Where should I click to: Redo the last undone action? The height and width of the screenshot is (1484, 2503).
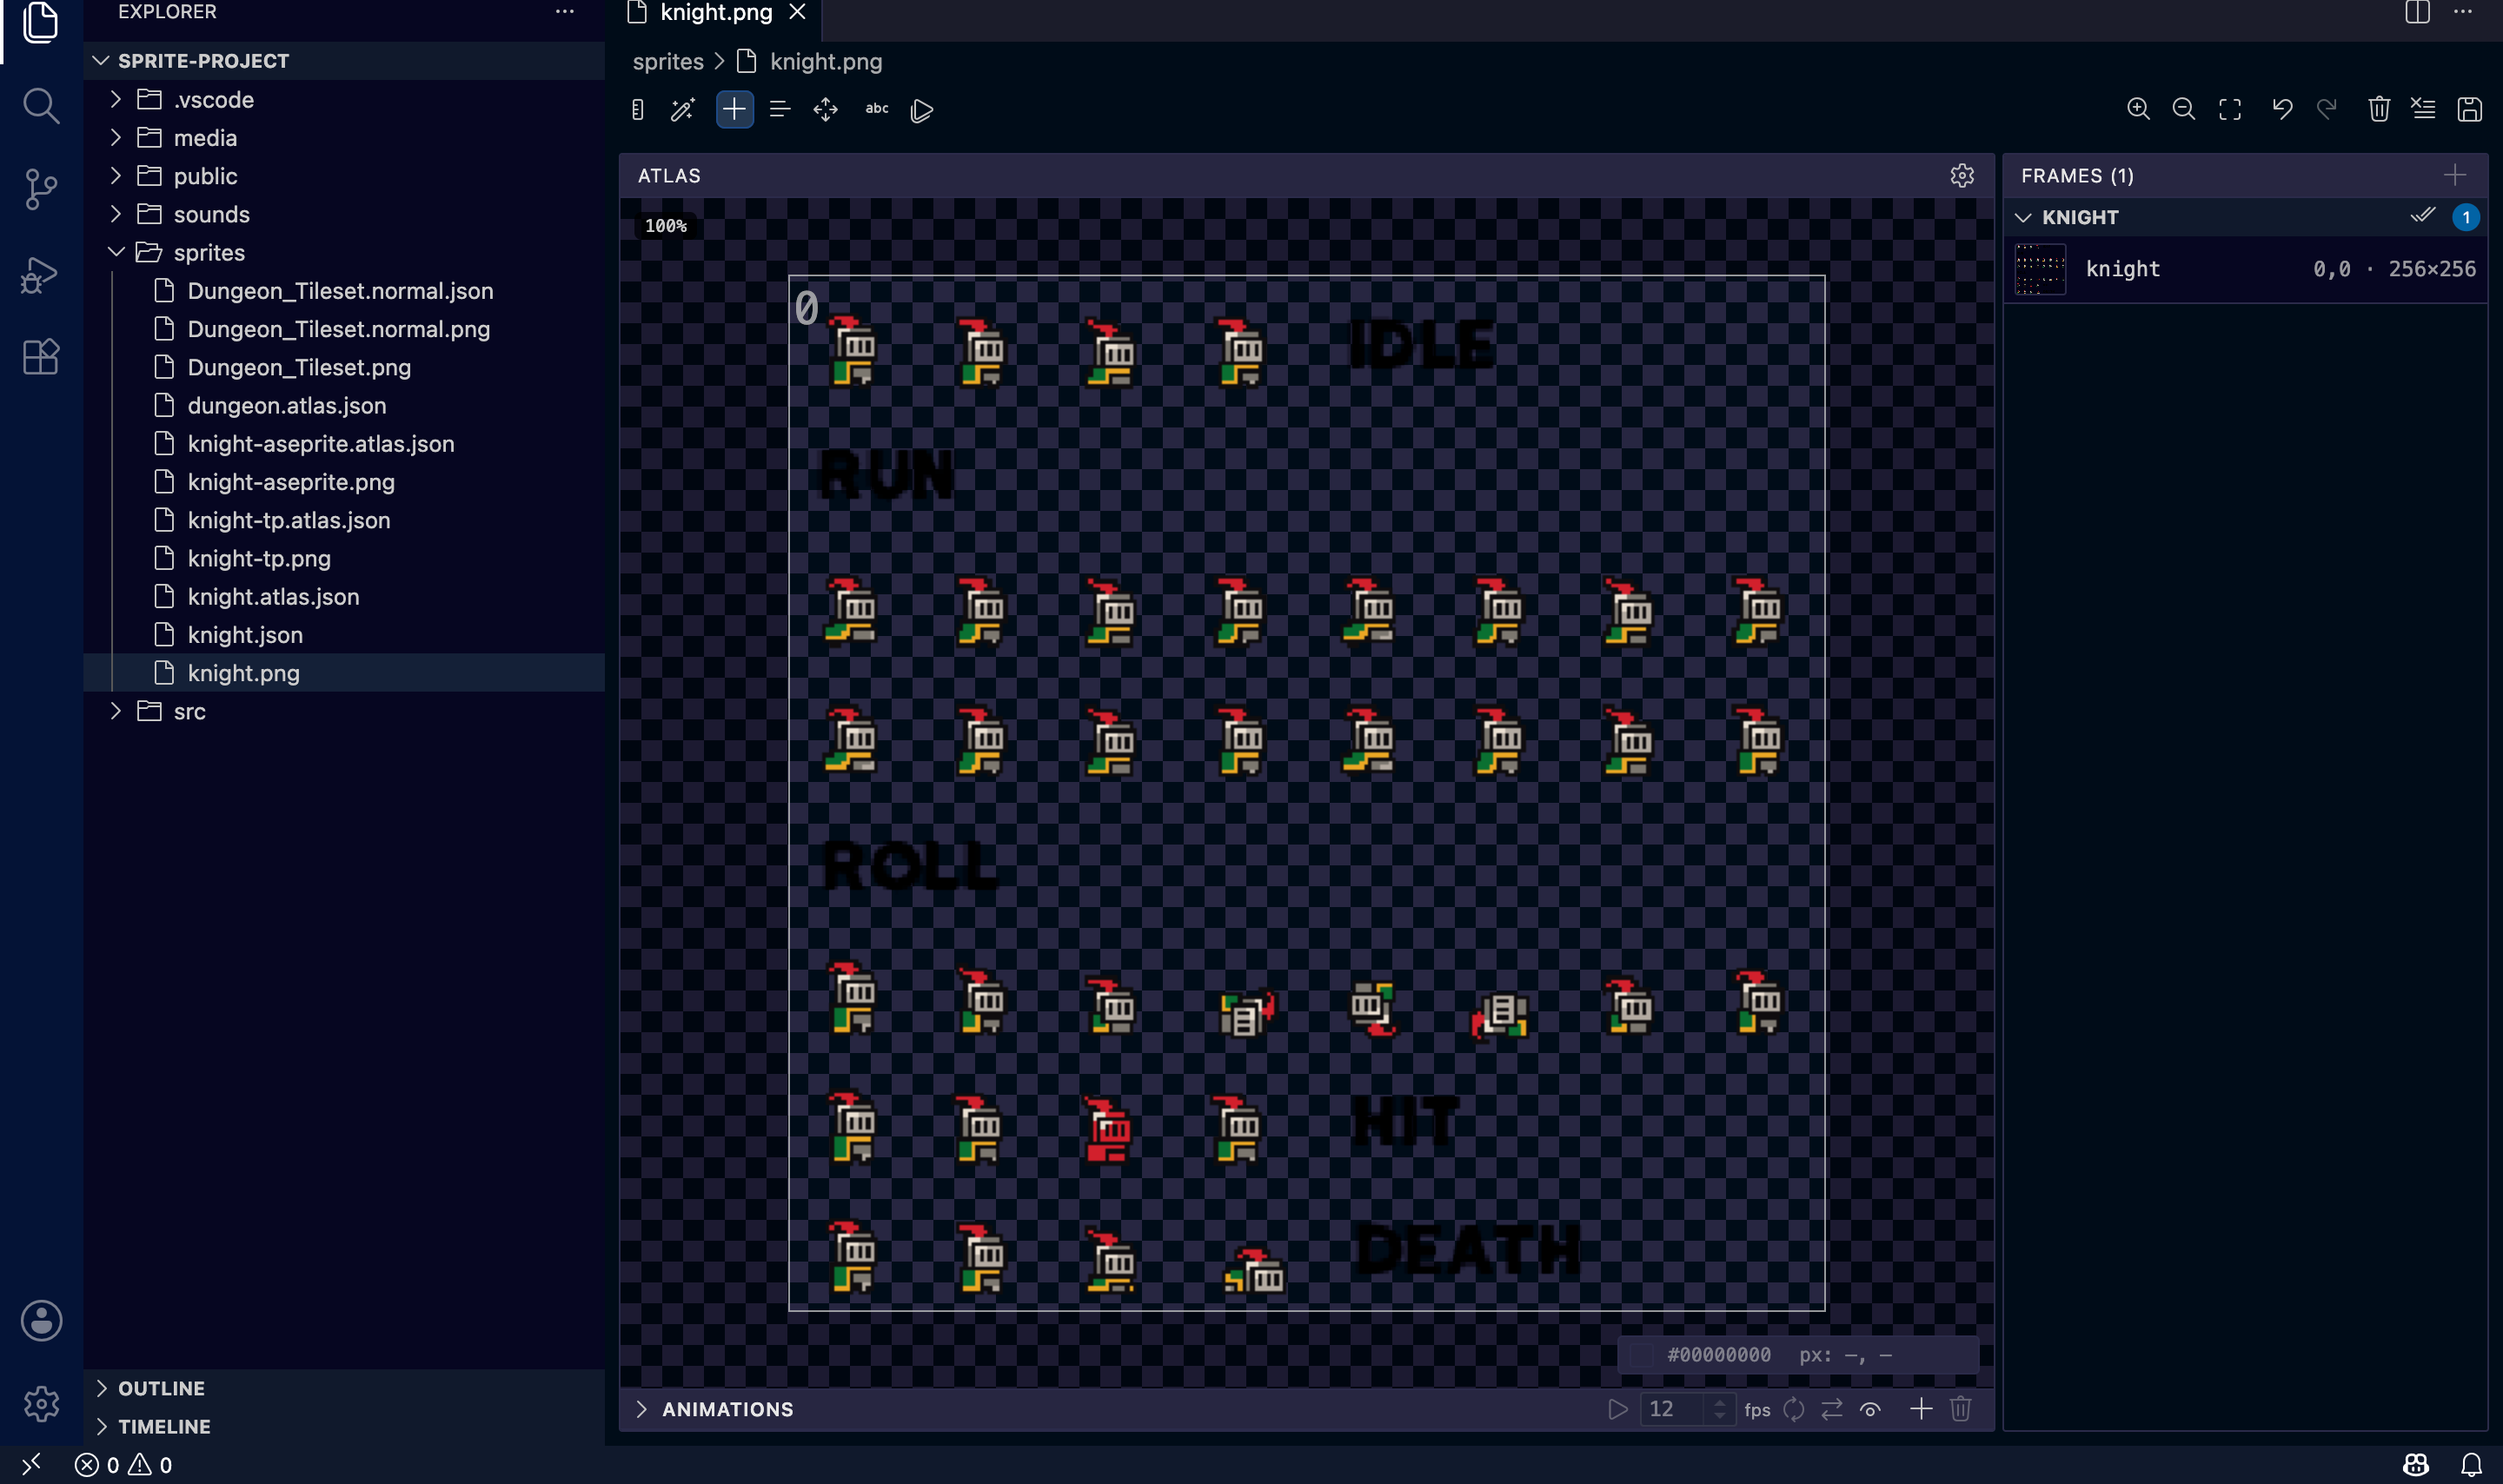coord(2327,109)
